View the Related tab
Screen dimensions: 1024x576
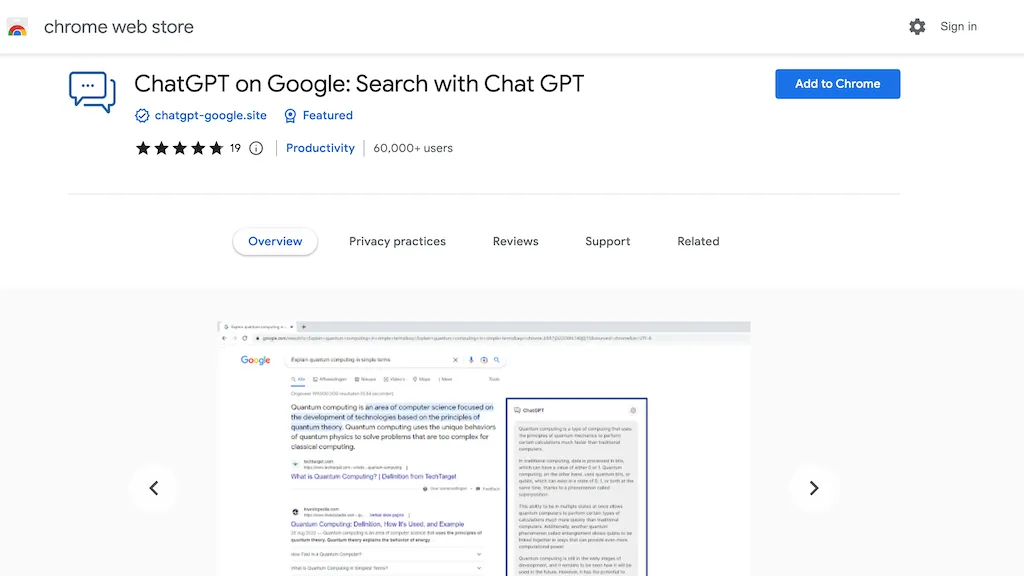point(698,241)
